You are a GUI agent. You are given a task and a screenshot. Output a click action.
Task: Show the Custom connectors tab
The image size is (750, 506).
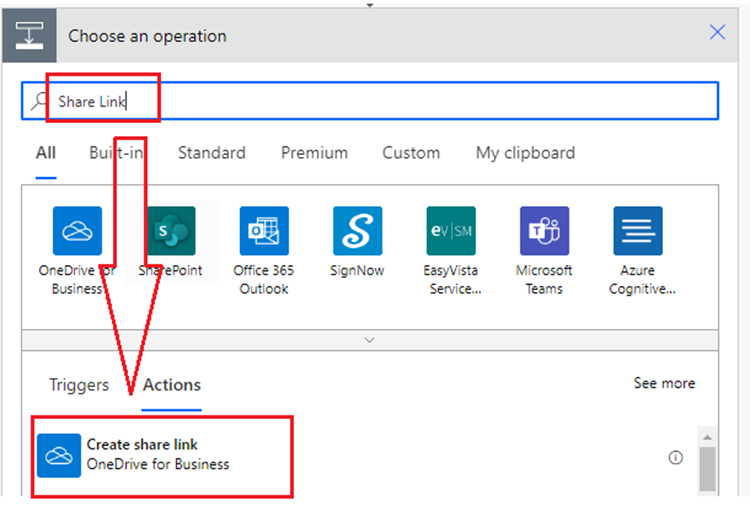(411, 153)
